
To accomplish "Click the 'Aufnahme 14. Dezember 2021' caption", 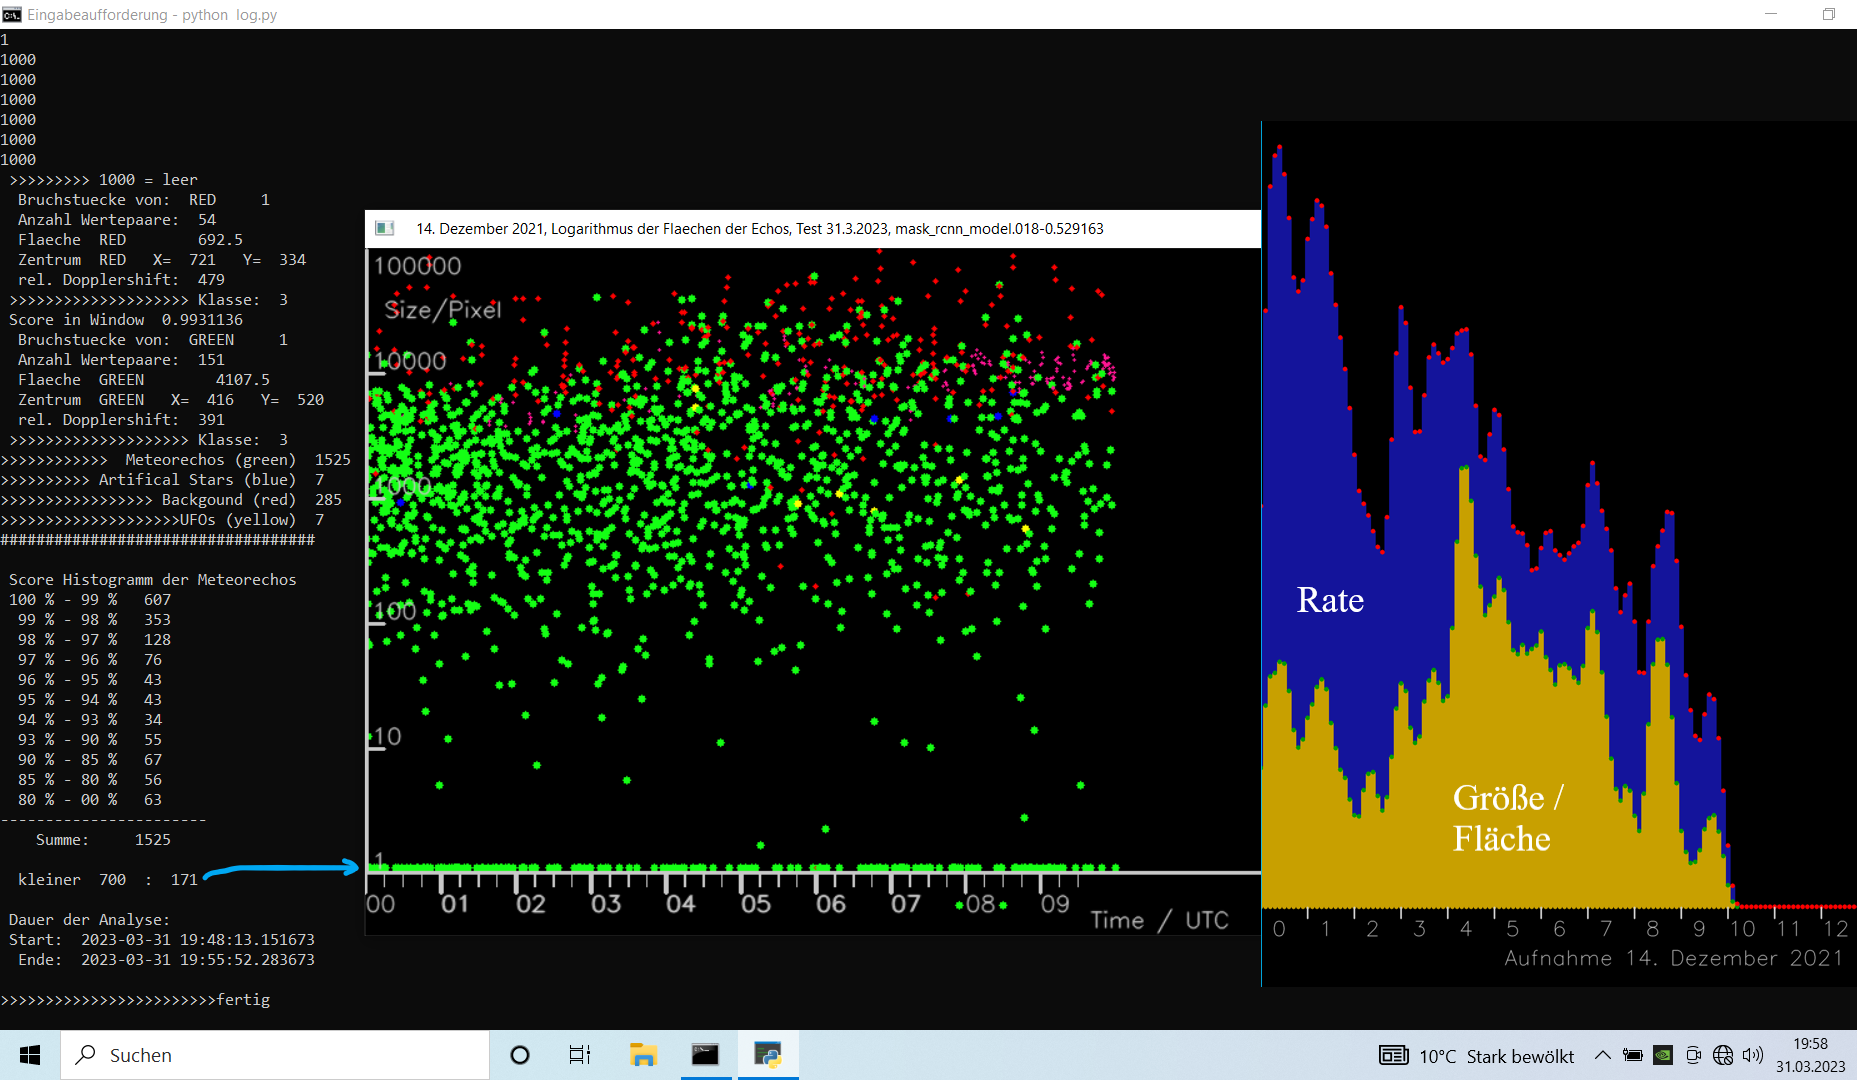I will [x=1674, y=958].
